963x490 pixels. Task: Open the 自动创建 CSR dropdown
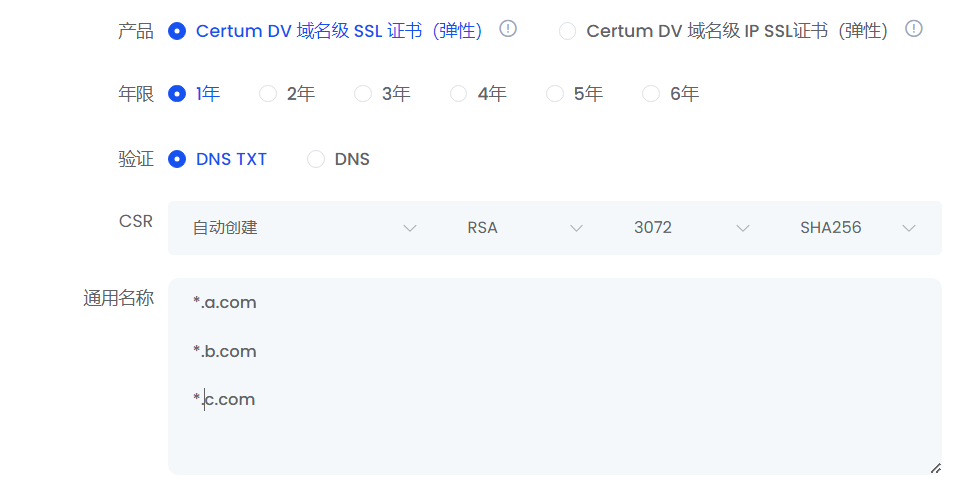305,228
